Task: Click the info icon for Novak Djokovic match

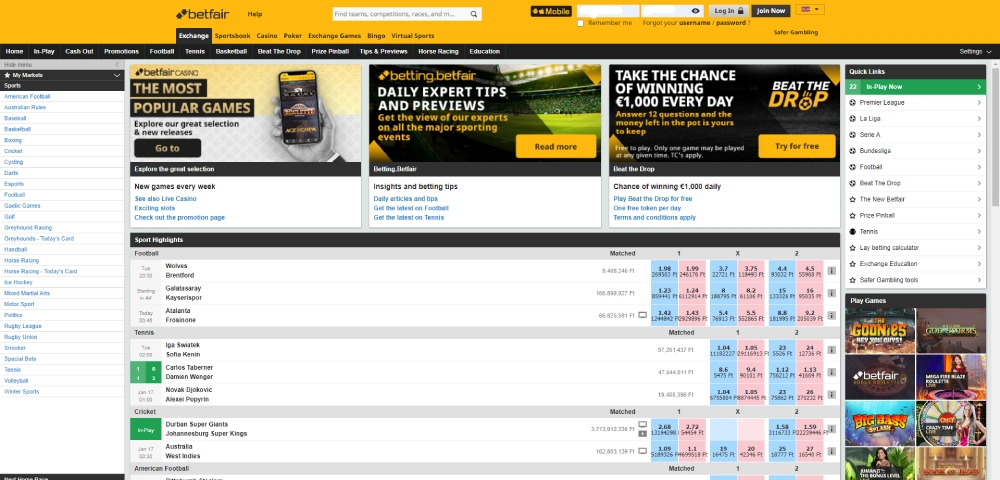Action: coord(832,395)
